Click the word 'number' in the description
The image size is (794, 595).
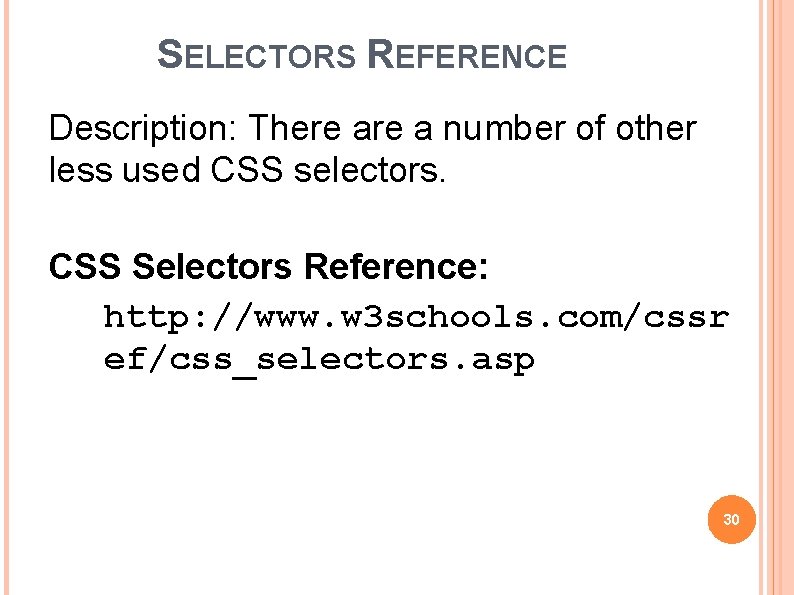[x=504, y=128]
